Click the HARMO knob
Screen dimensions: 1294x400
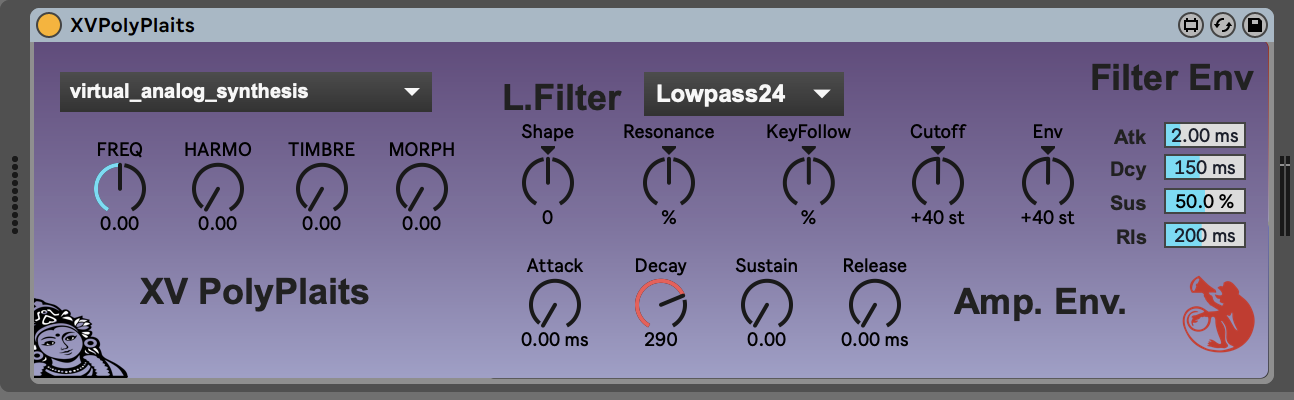pos(218,187)
